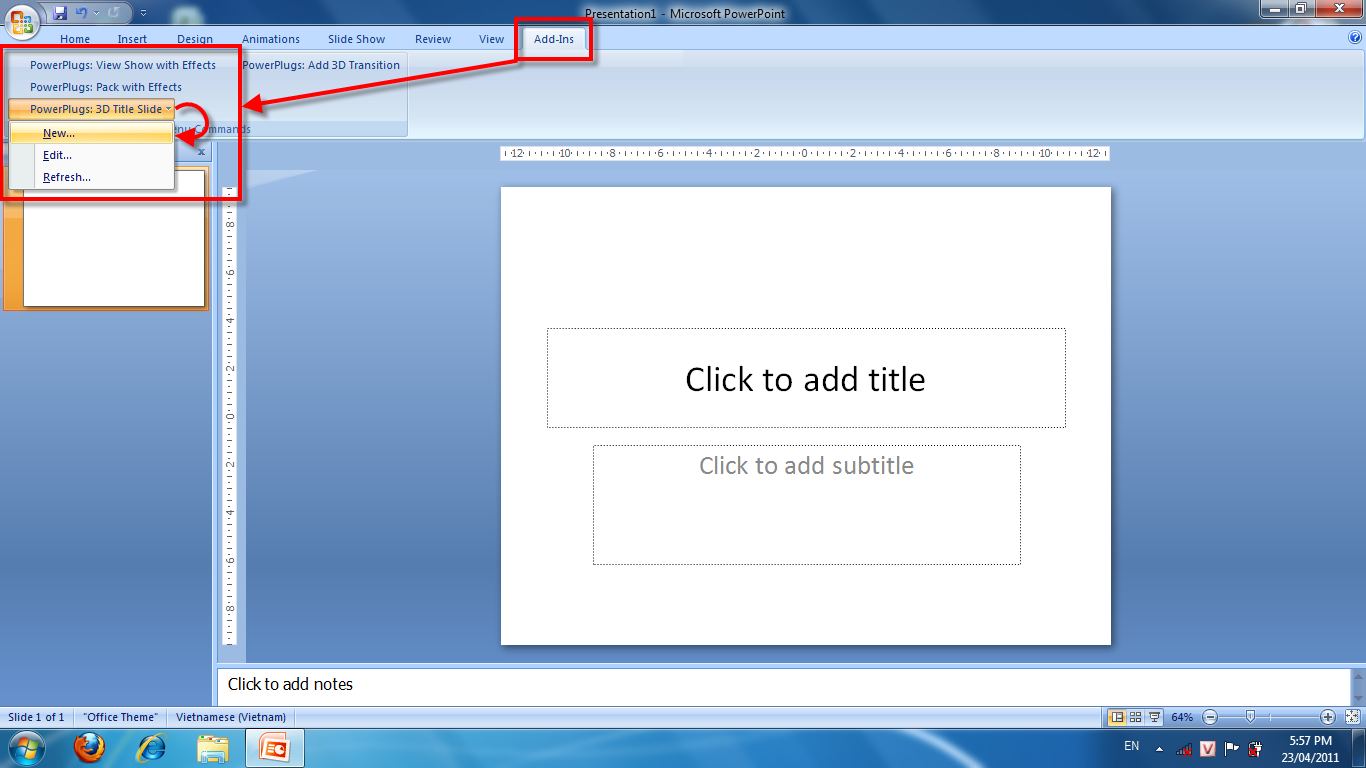Click PowerPlugs: Pack with Effects

[105, 87]
